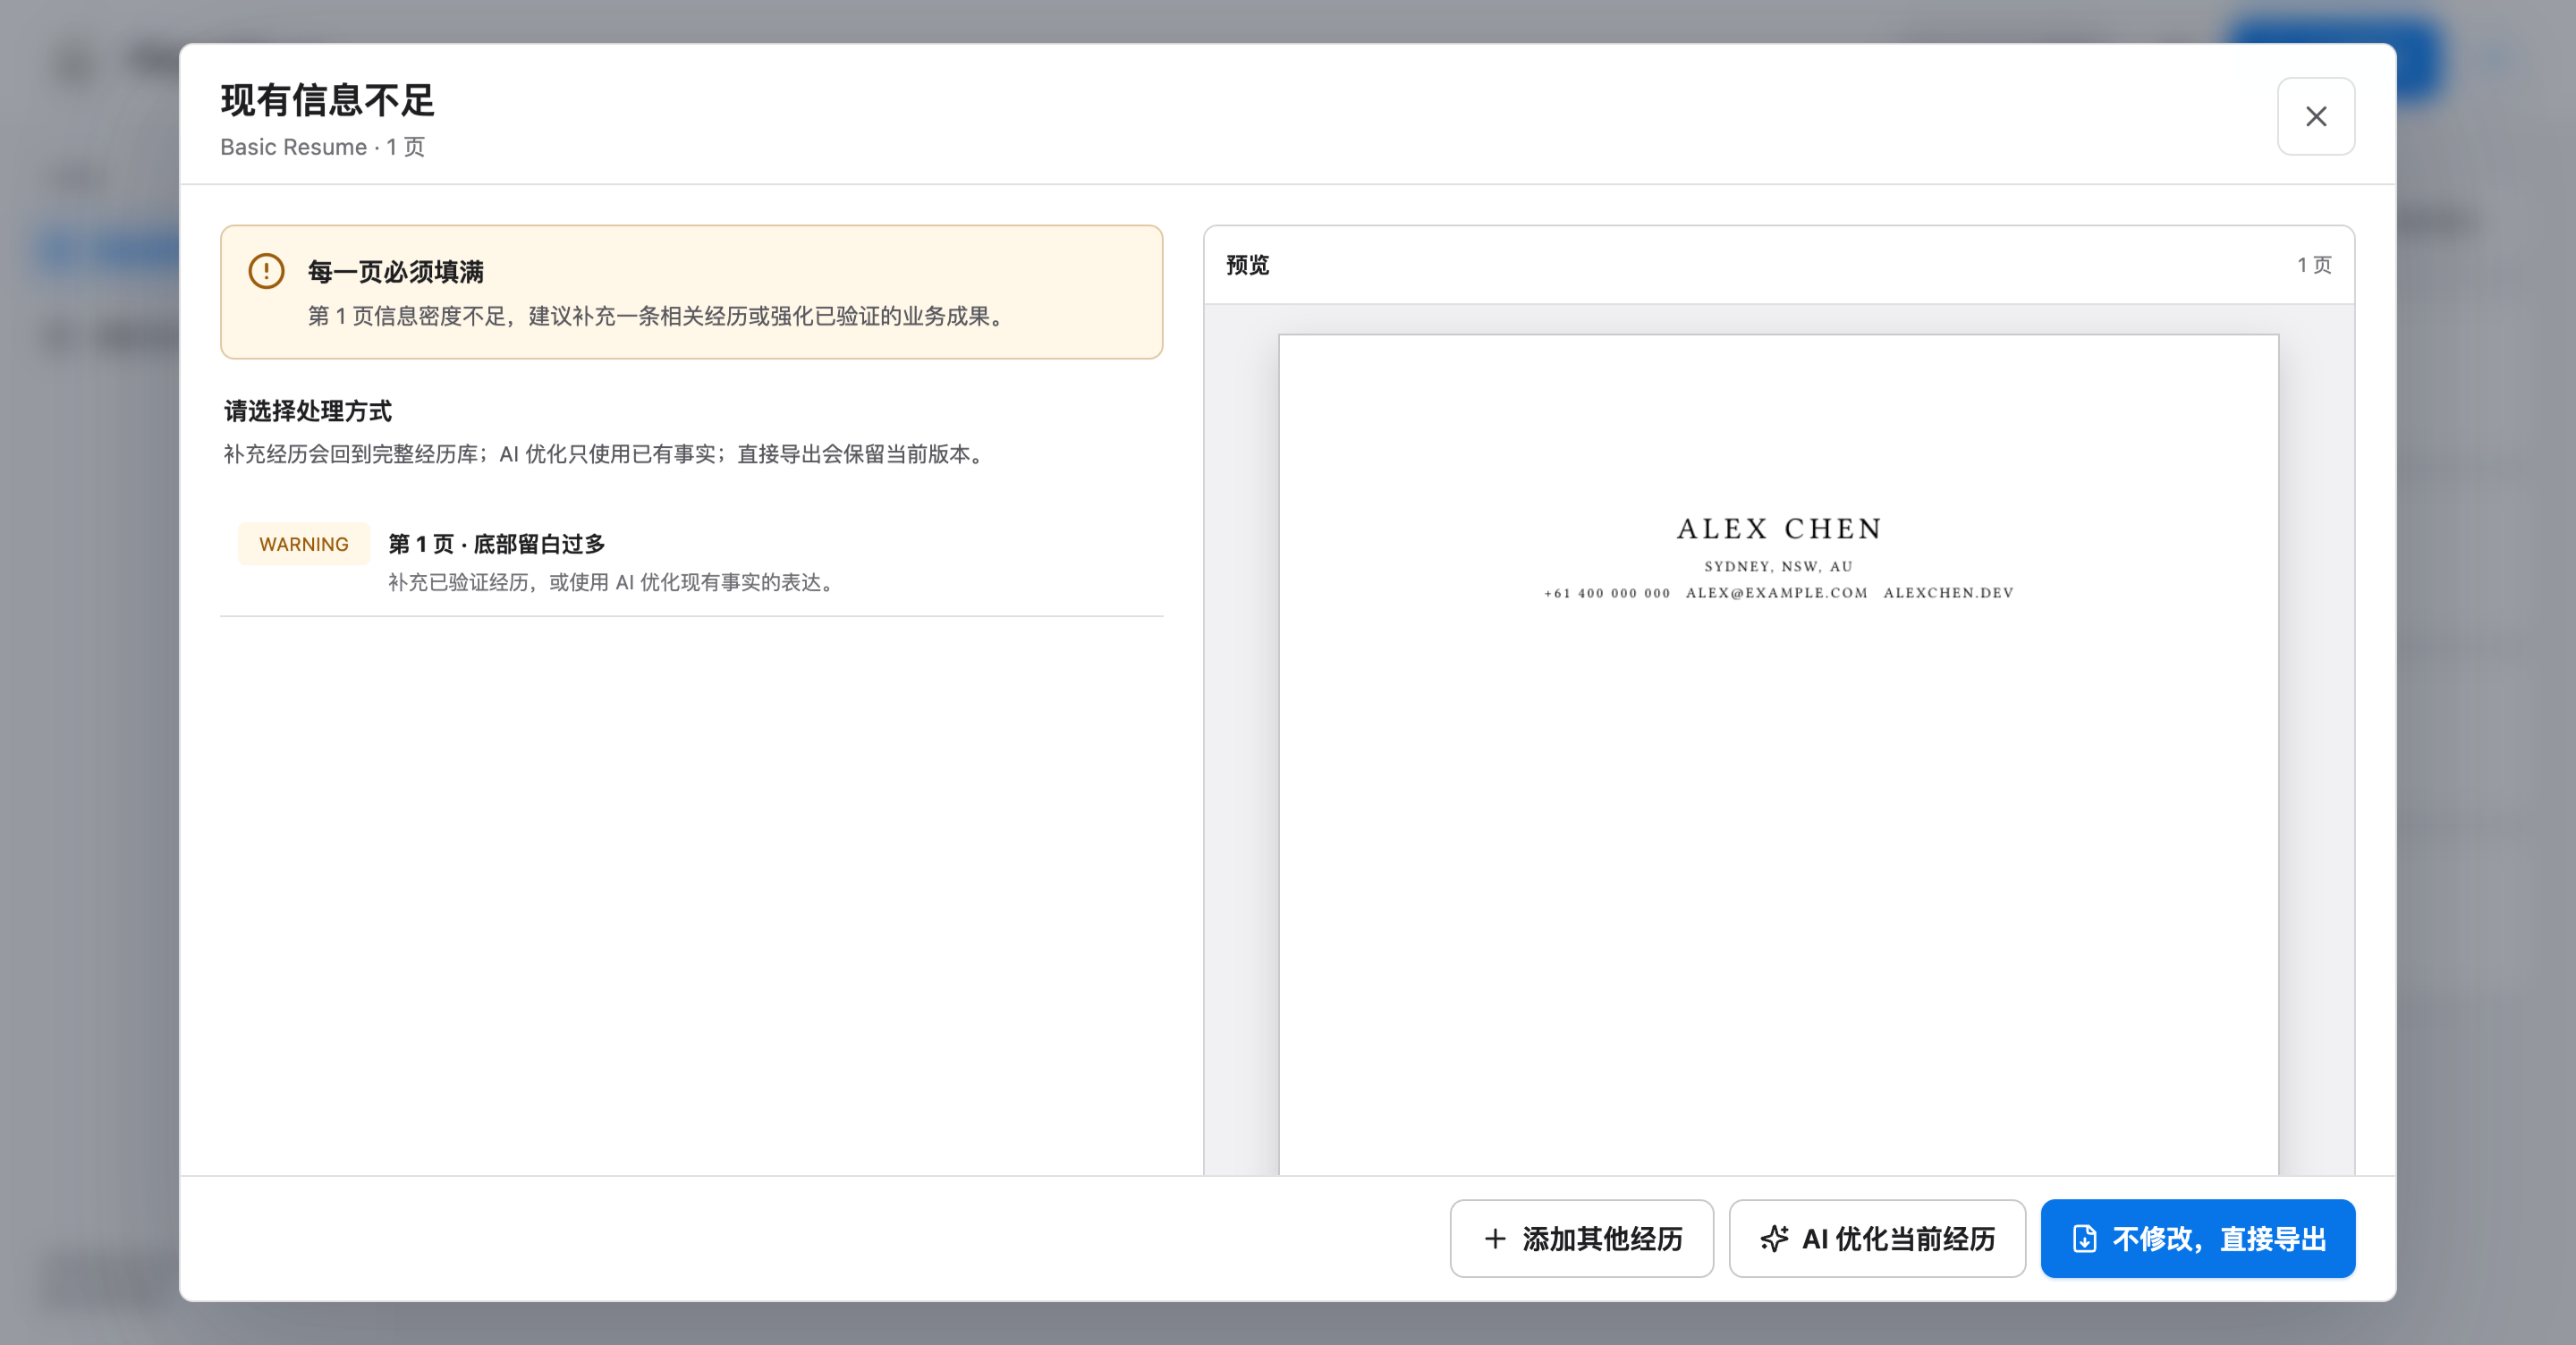Click SYDNEY, NSW, AU in the preview
The width and height of the screenshot is (2576, 1345).
click(1778, 566)
